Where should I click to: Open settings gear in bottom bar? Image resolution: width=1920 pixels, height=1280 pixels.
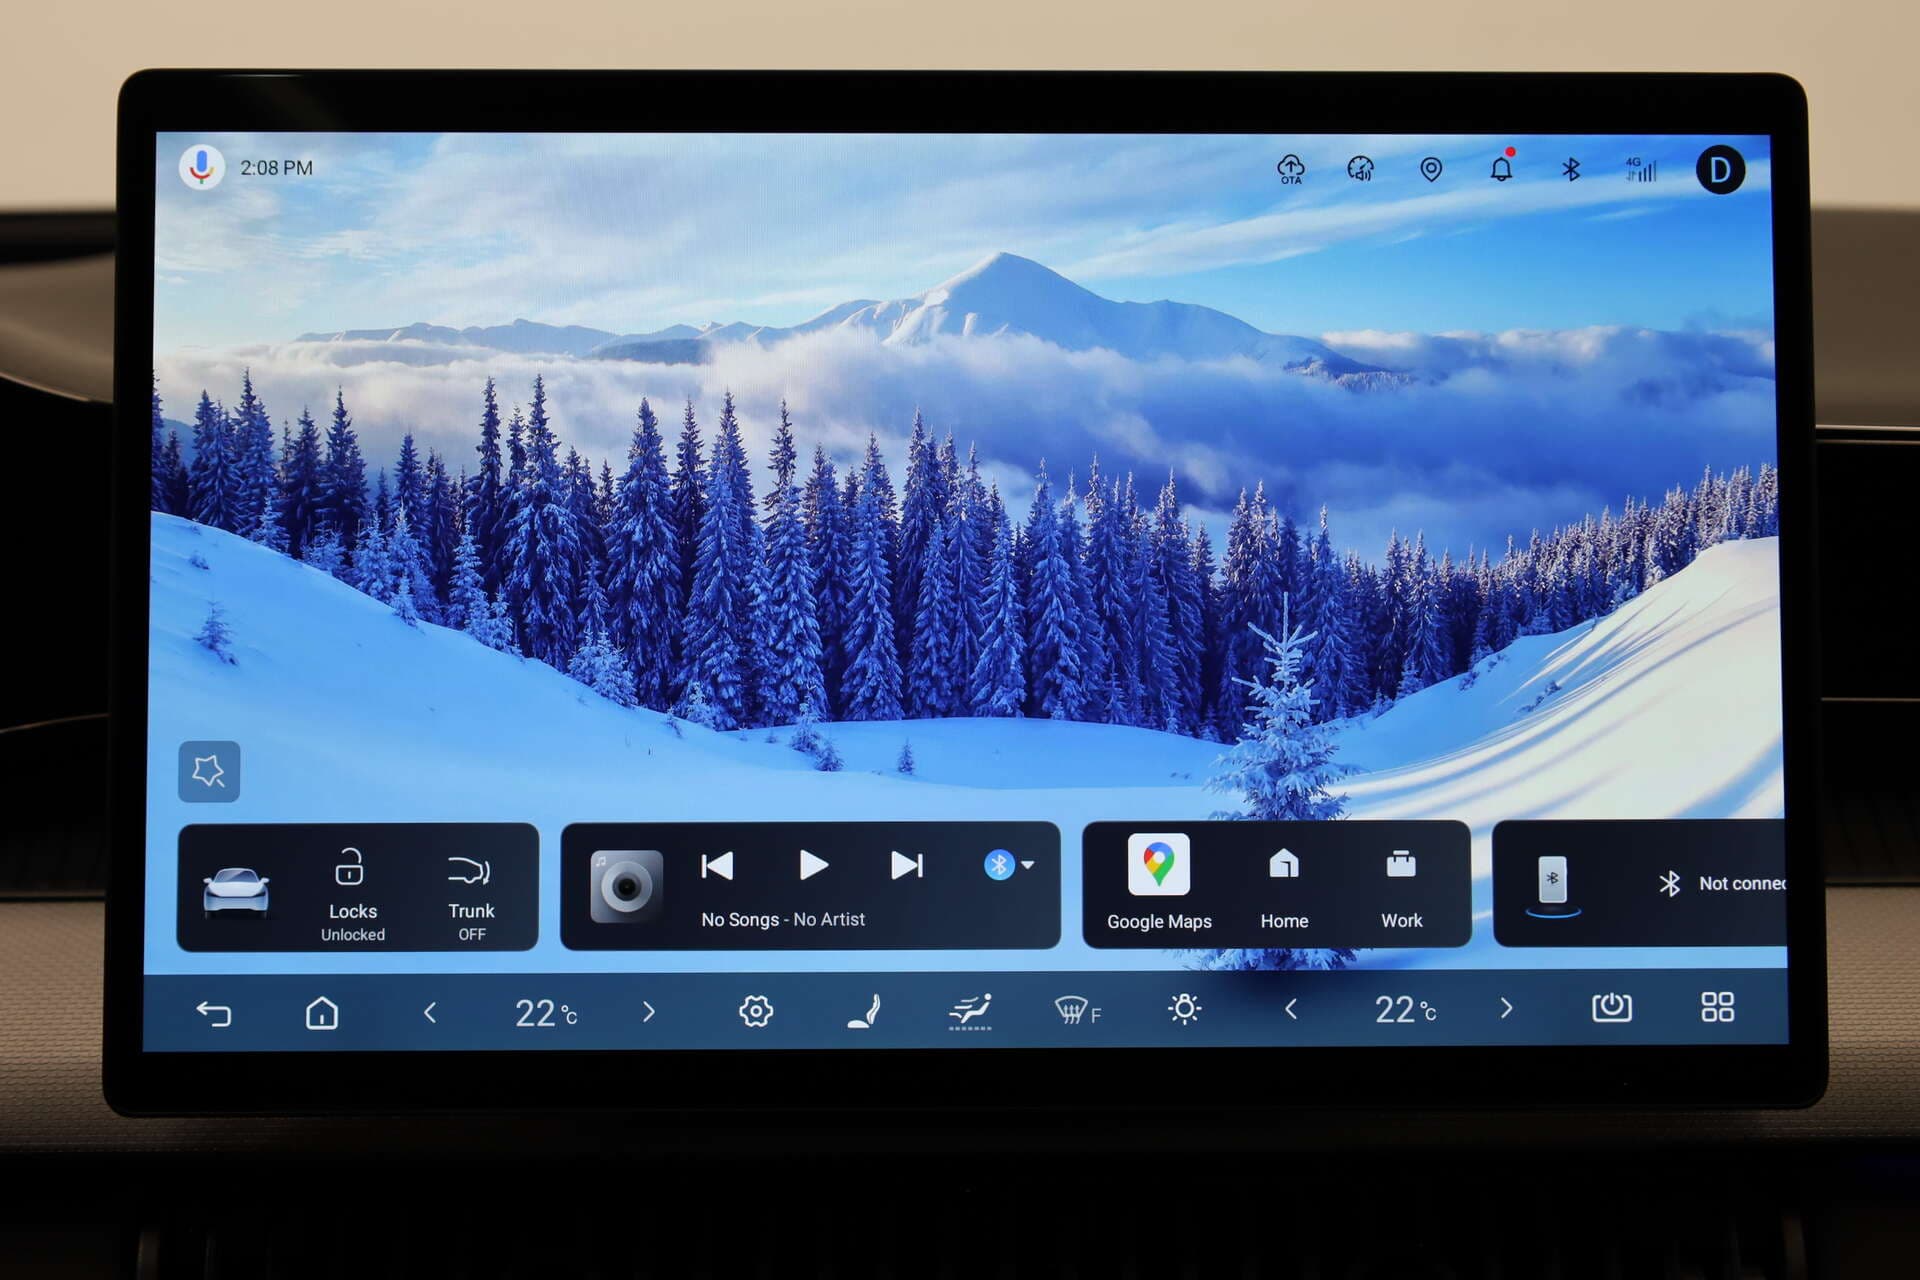(756, 1011)
